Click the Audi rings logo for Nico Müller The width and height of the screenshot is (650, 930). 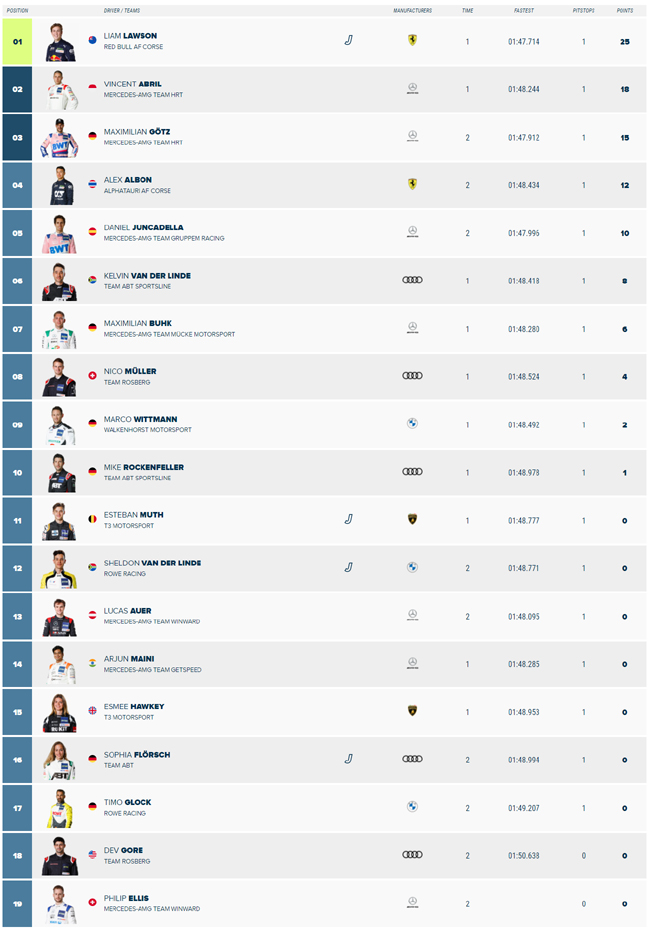point(412,375)
